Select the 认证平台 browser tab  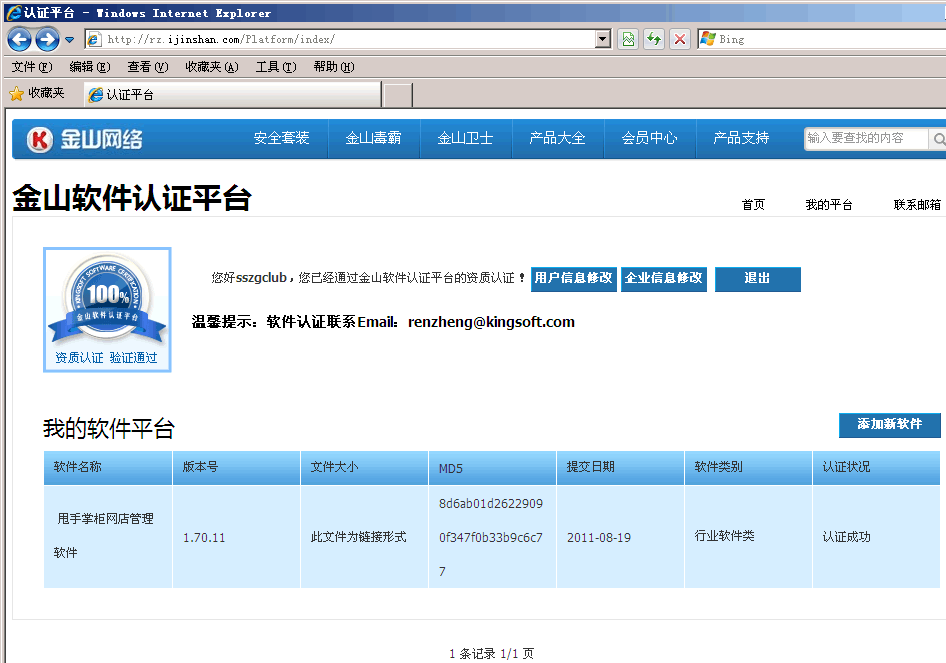point(232,94)
